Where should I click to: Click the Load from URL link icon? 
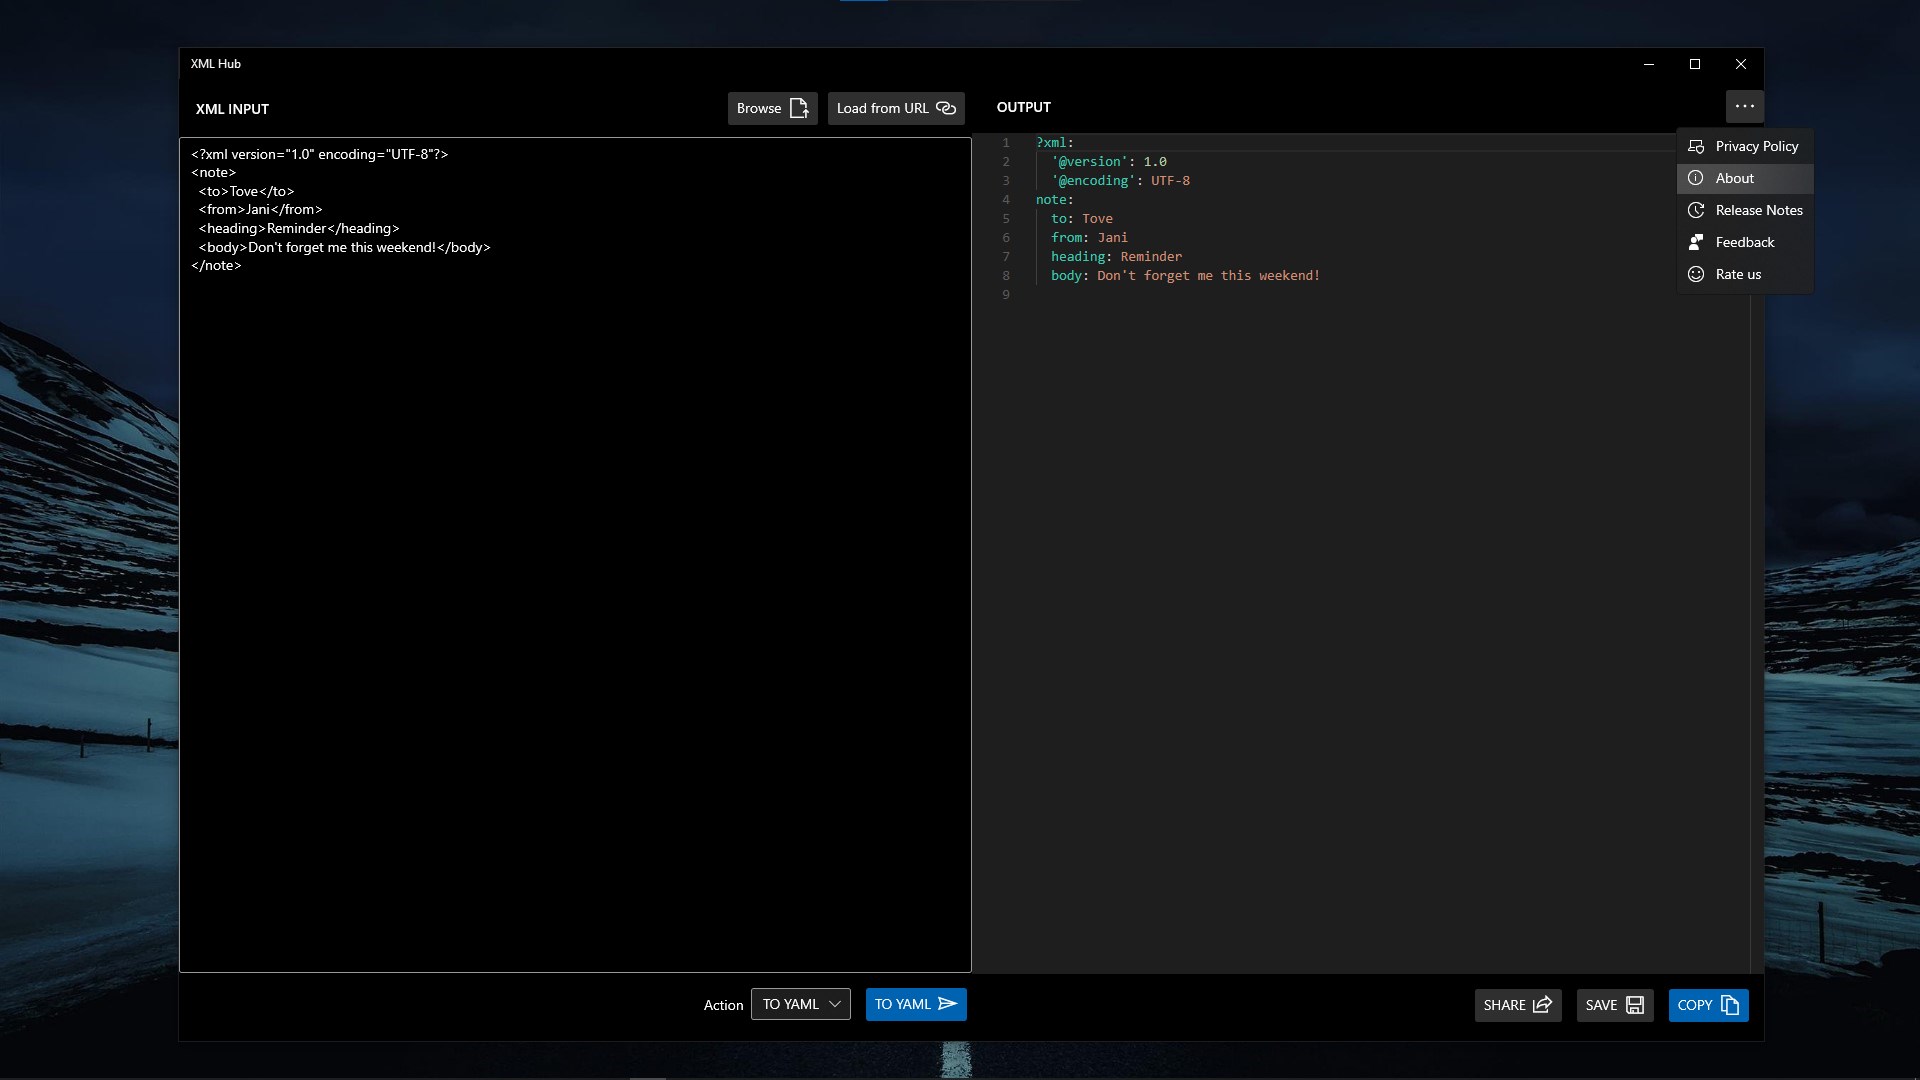tap(946, 108)
